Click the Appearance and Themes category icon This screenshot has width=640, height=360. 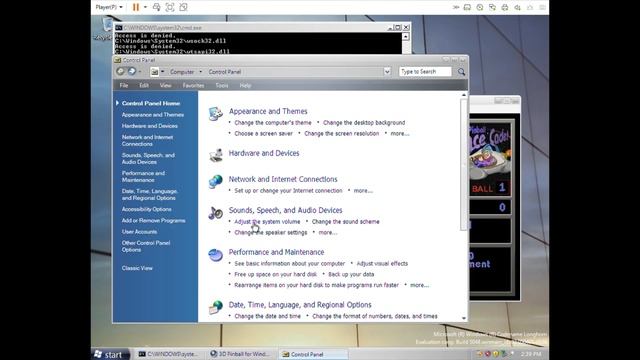(x=216, y=113)
